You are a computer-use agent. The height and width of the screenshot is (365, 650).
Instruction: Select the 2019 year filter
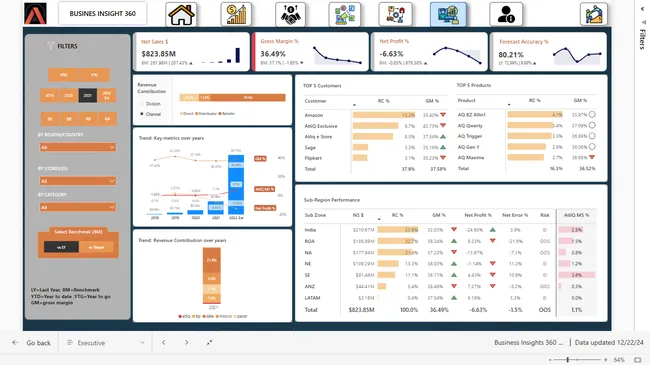pyautogui.click(x=49, y=95)
